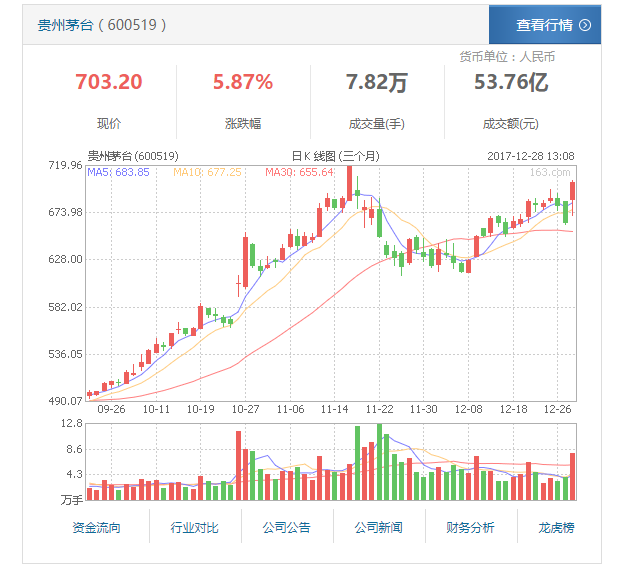Click the 10-27 date axis label
Viewport: 636px width, 575px height.
click(245, 409)
